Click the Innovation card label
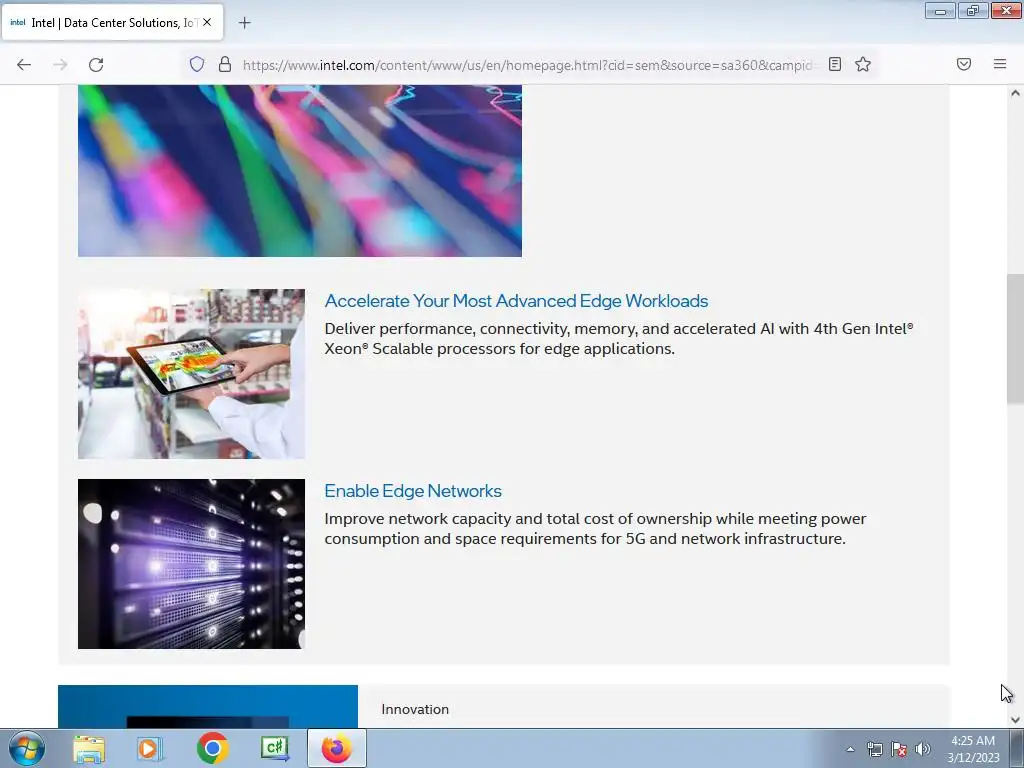The image size is (1024, 768). click(x=415, y=709)
